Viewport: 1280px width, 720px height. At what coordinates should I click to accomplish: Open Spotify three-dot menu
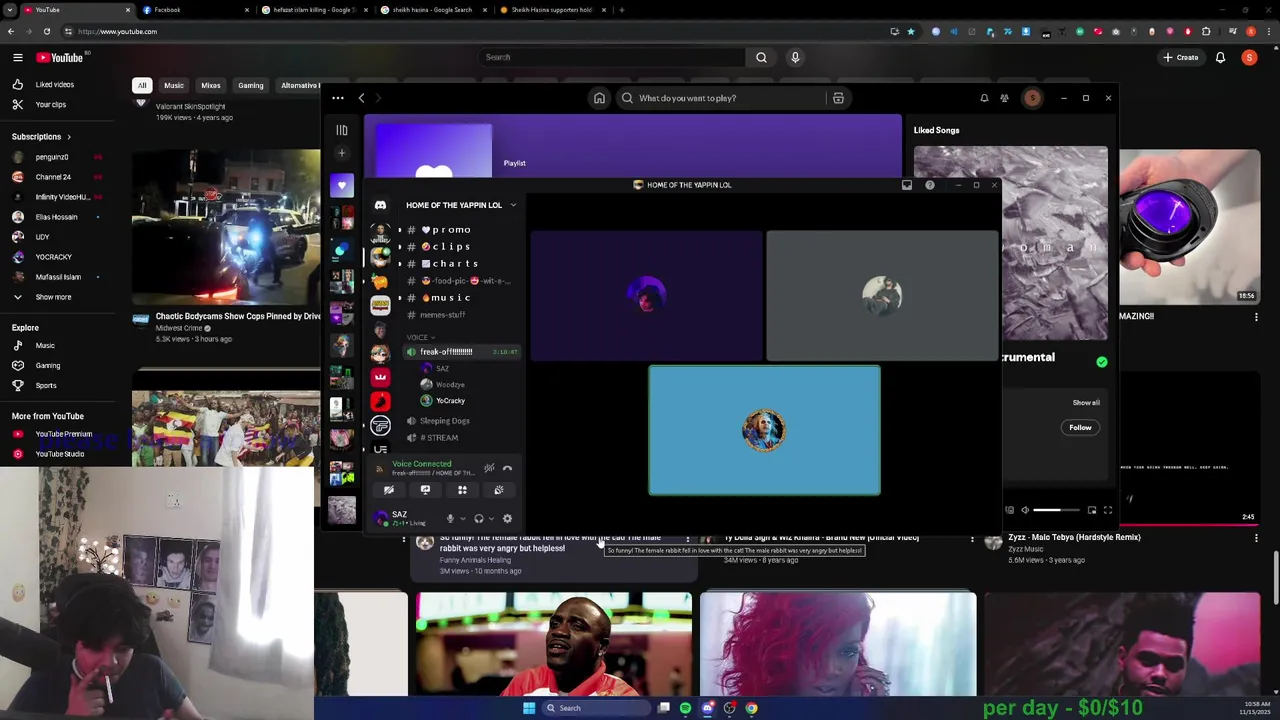coord(338,98)
